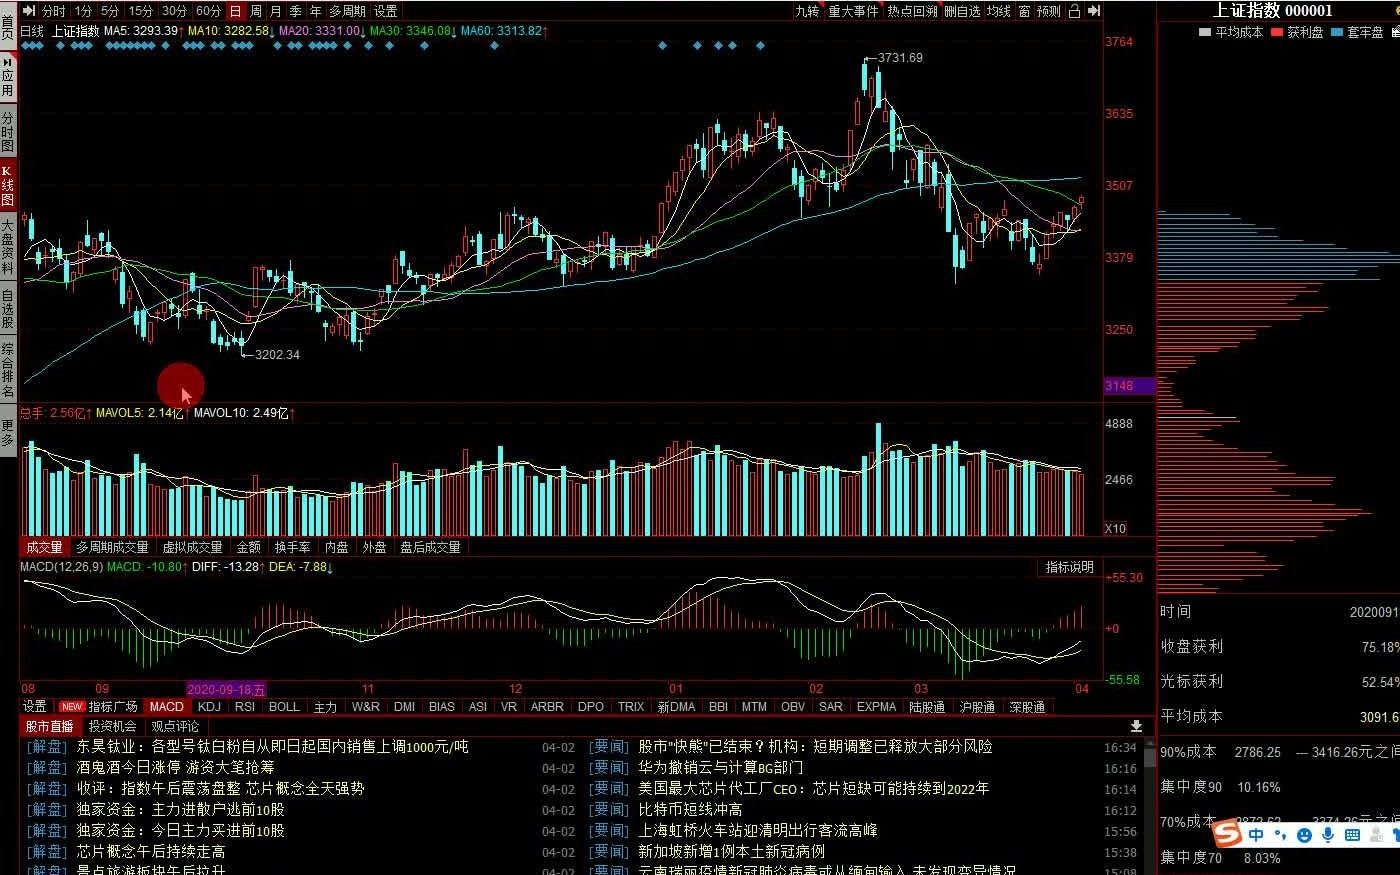
Task: Toggle 均线 moving averages
Action: pyautogui.click(x=998, y=11)
